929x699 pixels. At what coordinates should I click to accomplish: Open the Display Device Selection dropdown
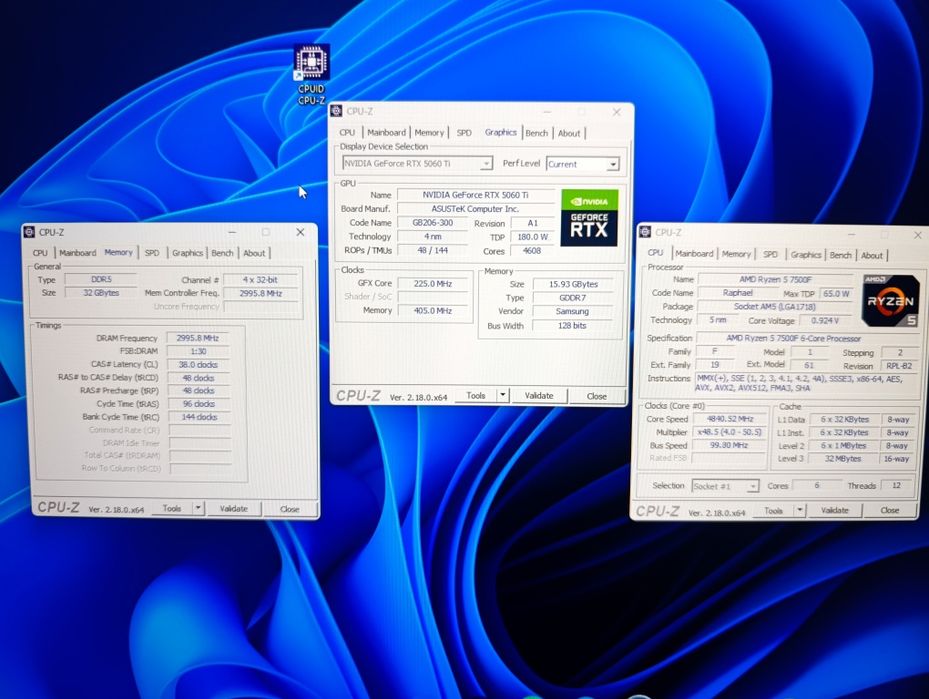pos(417,163)
